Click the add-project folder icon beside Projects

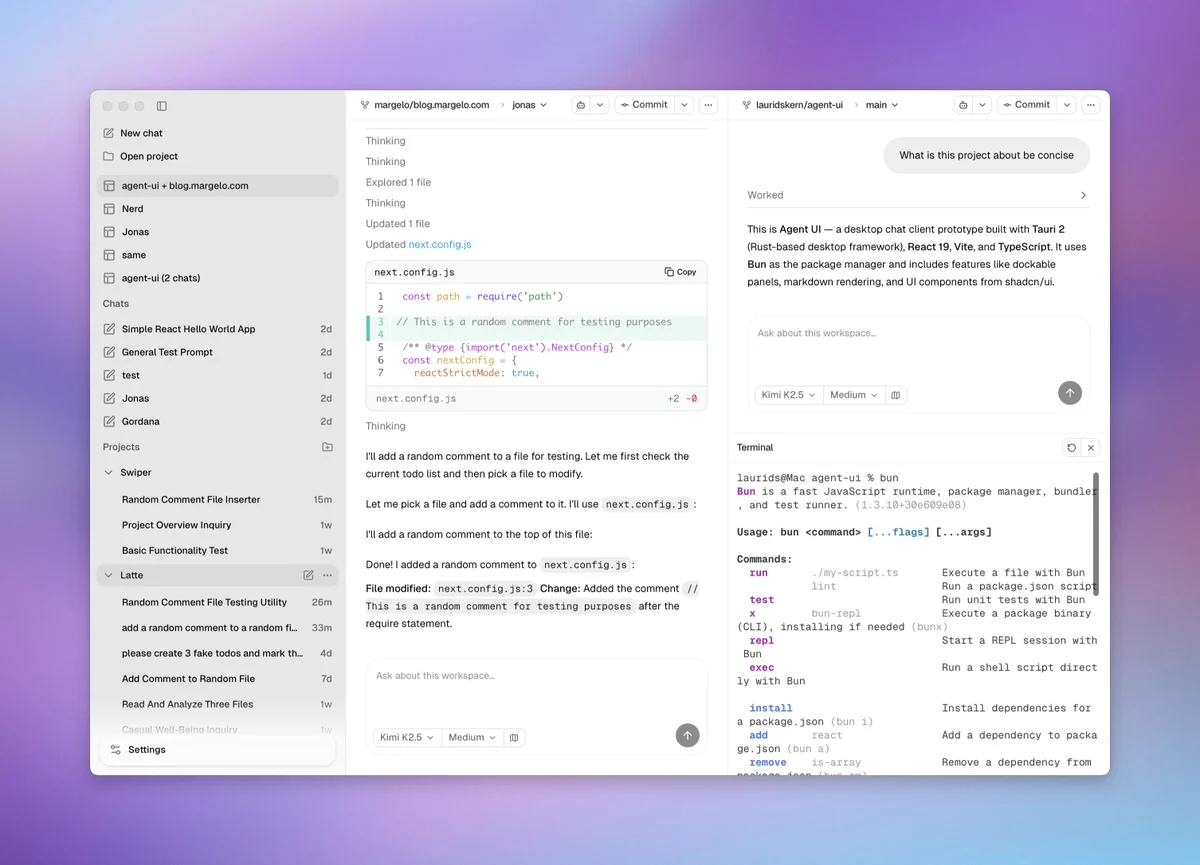click(x=327, y=447)
